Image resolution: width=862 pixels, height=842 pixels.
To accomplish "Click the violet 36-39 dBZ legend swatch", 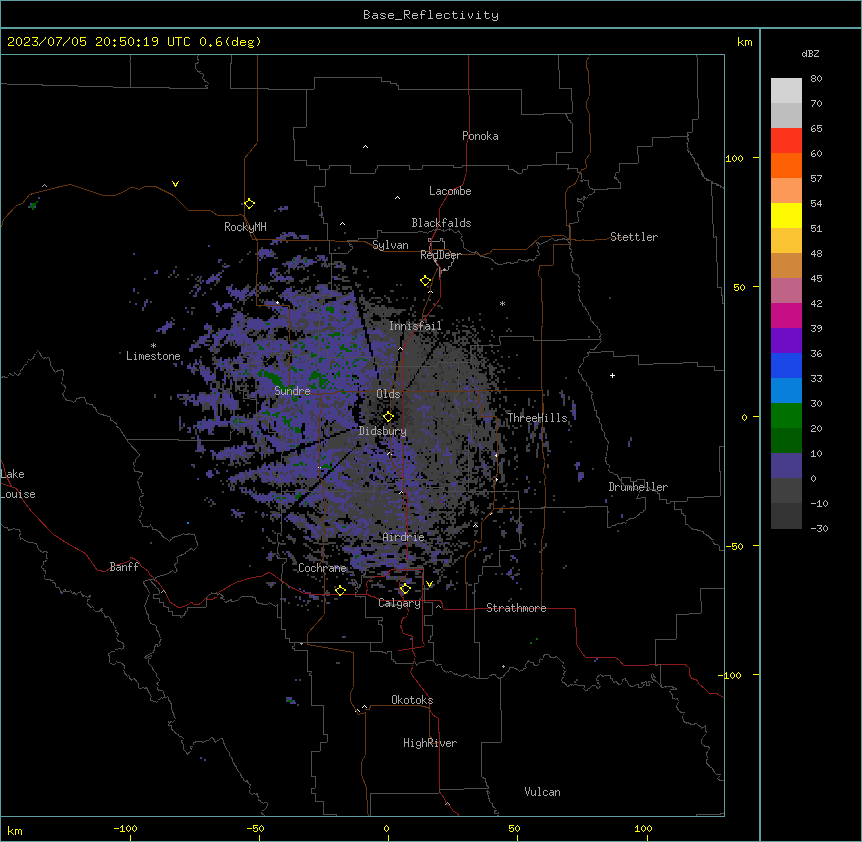I will (x=786, y=341).
